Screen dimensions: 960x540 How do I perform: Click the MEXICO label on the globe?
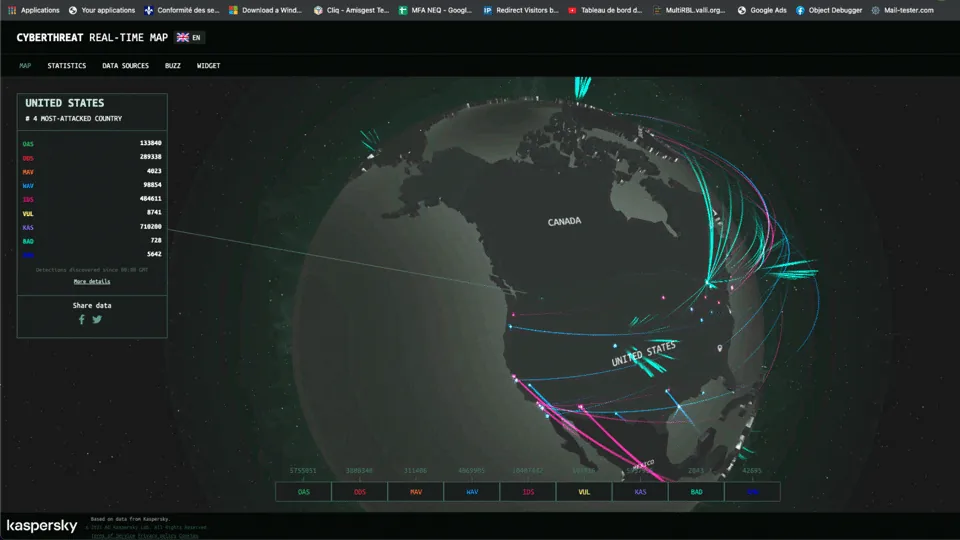click(643, 465)
